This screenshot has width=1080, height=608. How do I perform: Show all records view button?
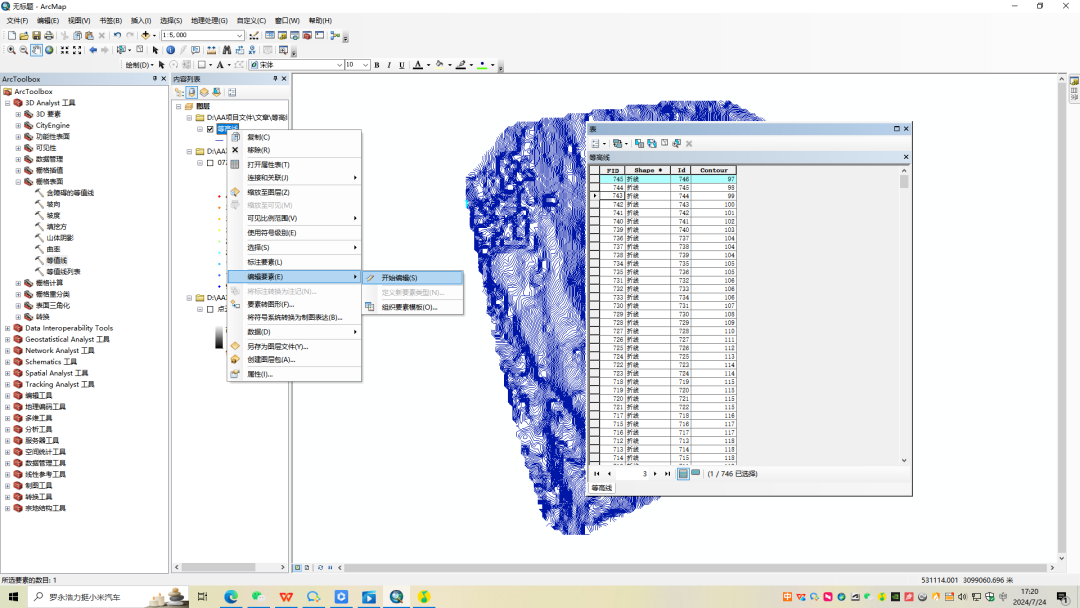pyautogui.click(x=683, y=474)
